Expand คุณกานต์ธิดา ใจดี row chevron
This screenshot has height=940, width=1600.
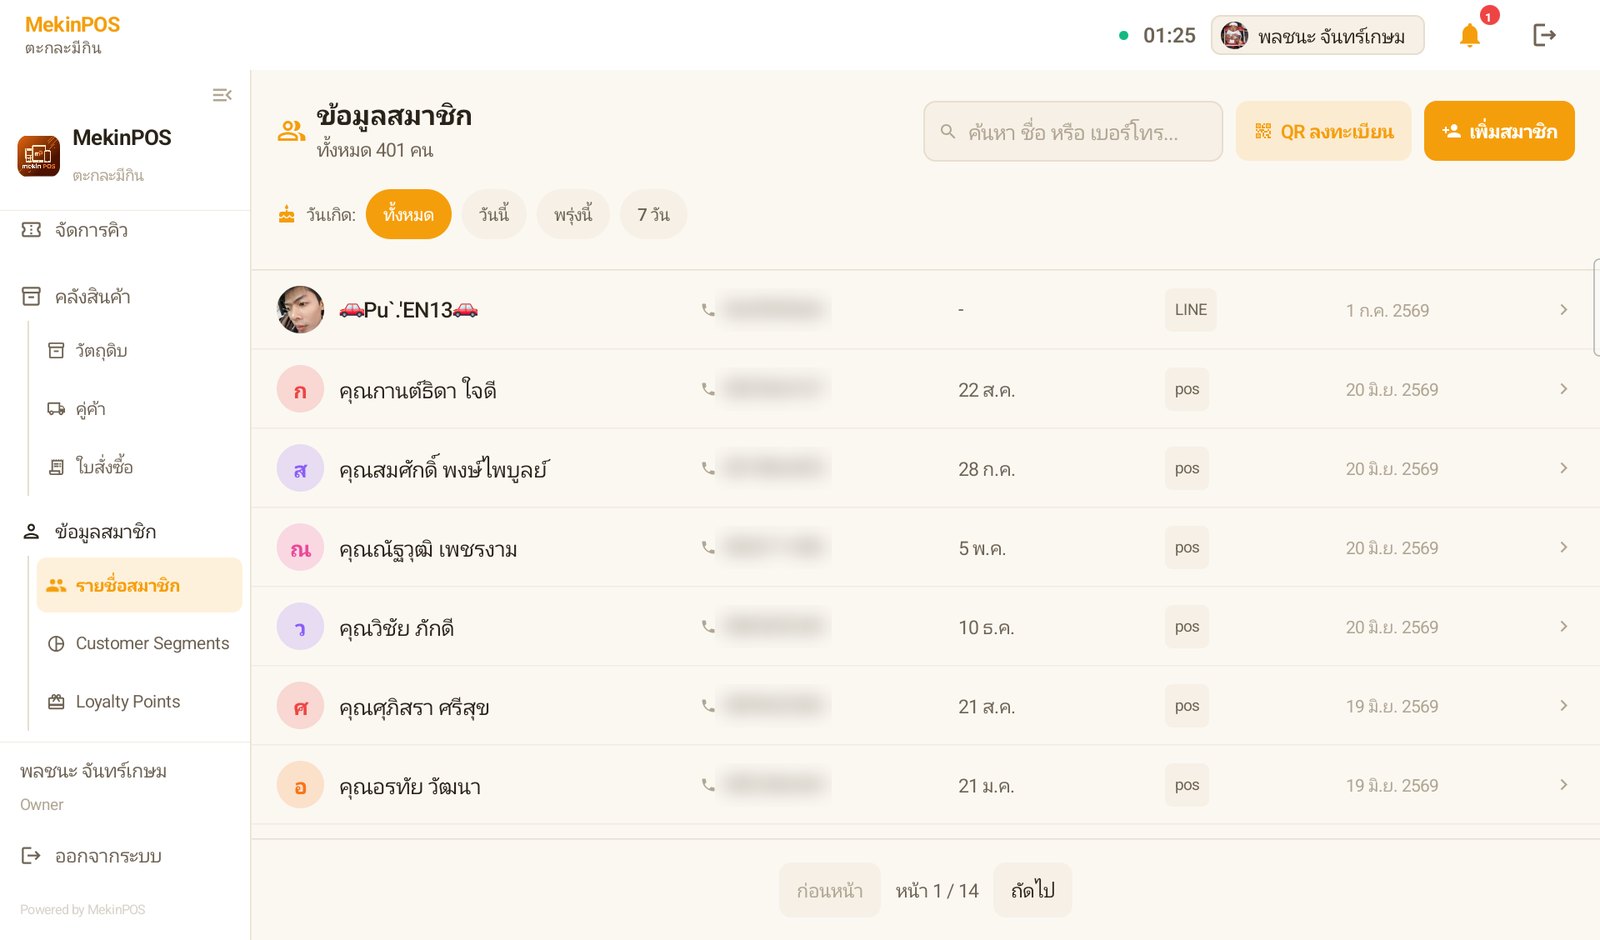[x=1563, y=389]
